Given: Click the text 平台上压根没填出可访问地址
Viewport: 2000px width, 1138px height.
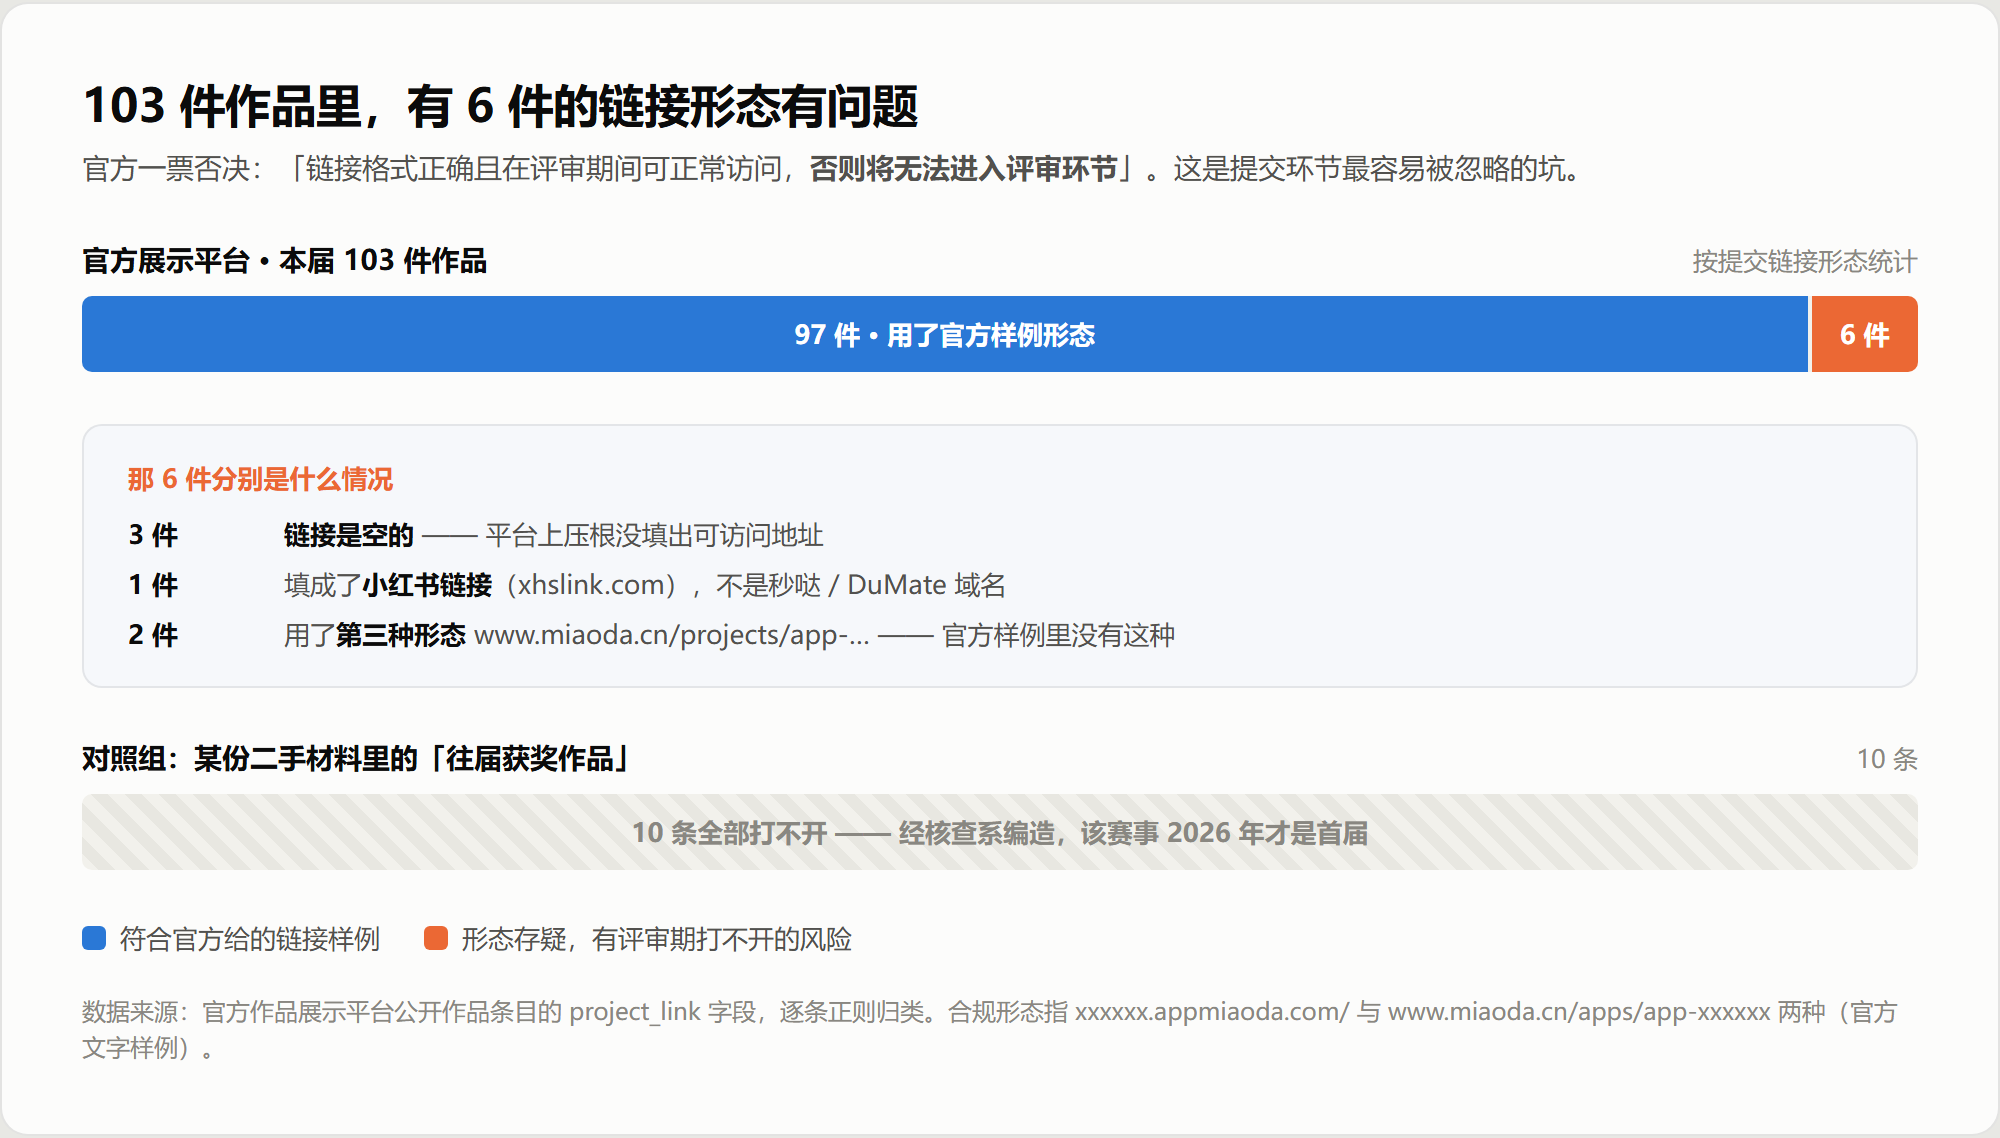Looking at the screenshot, I should coord(654,535).
